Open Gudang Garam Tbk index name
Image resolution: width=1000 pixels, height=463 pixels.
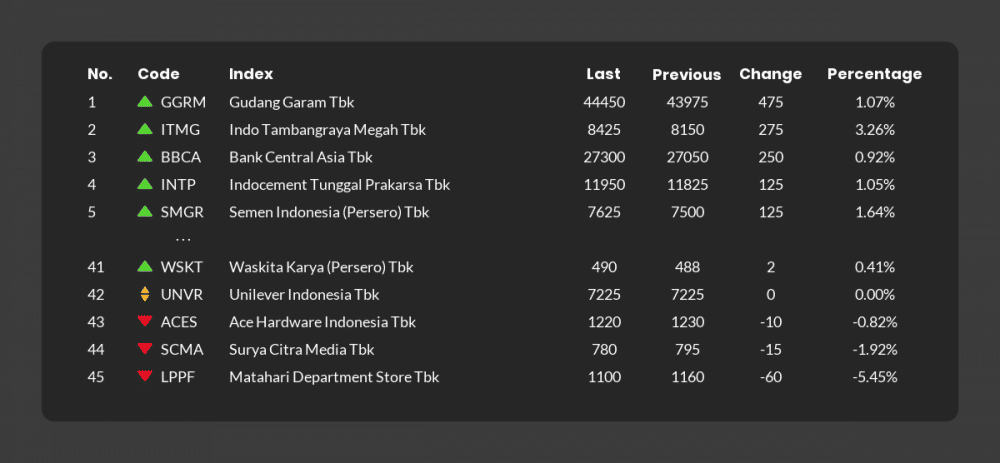[x=291, y=102]
